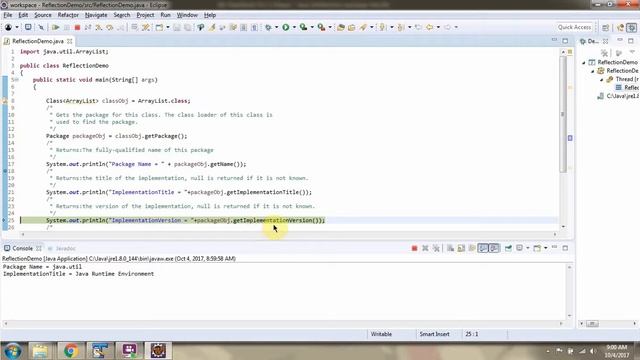Image resolution: width=640 pixels, height=360 pixels.
Task: Open the Refactor menu
Action: pos(68,15)
